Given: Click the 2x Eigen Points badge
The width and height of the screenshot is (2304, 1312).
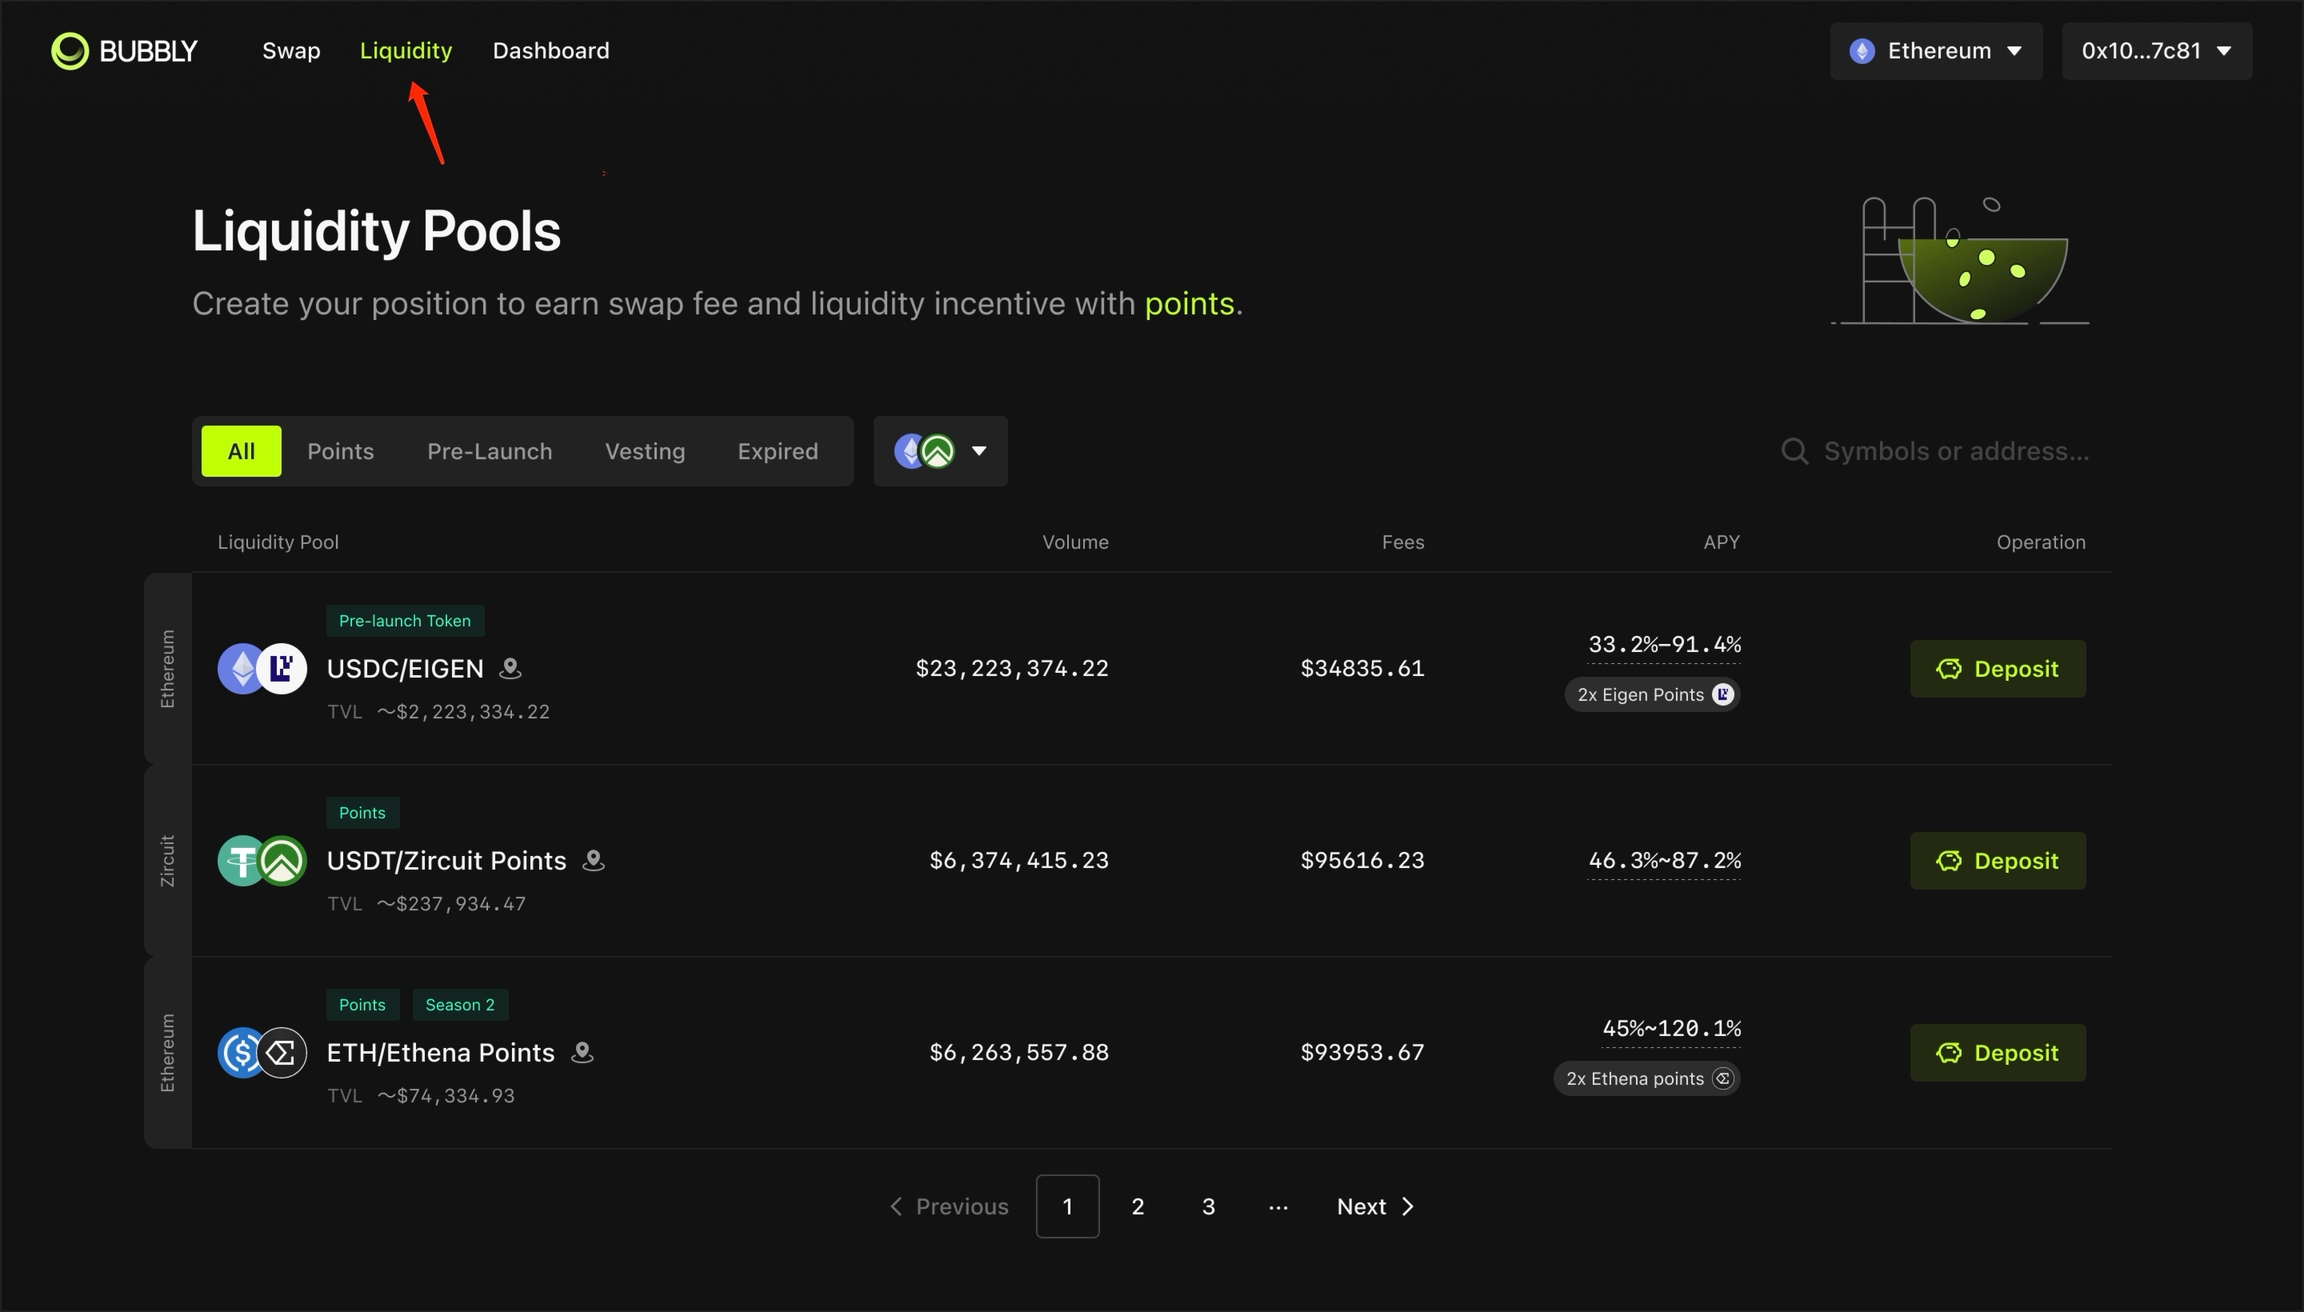Looking at the screenshot, I should click(1652, 694).
